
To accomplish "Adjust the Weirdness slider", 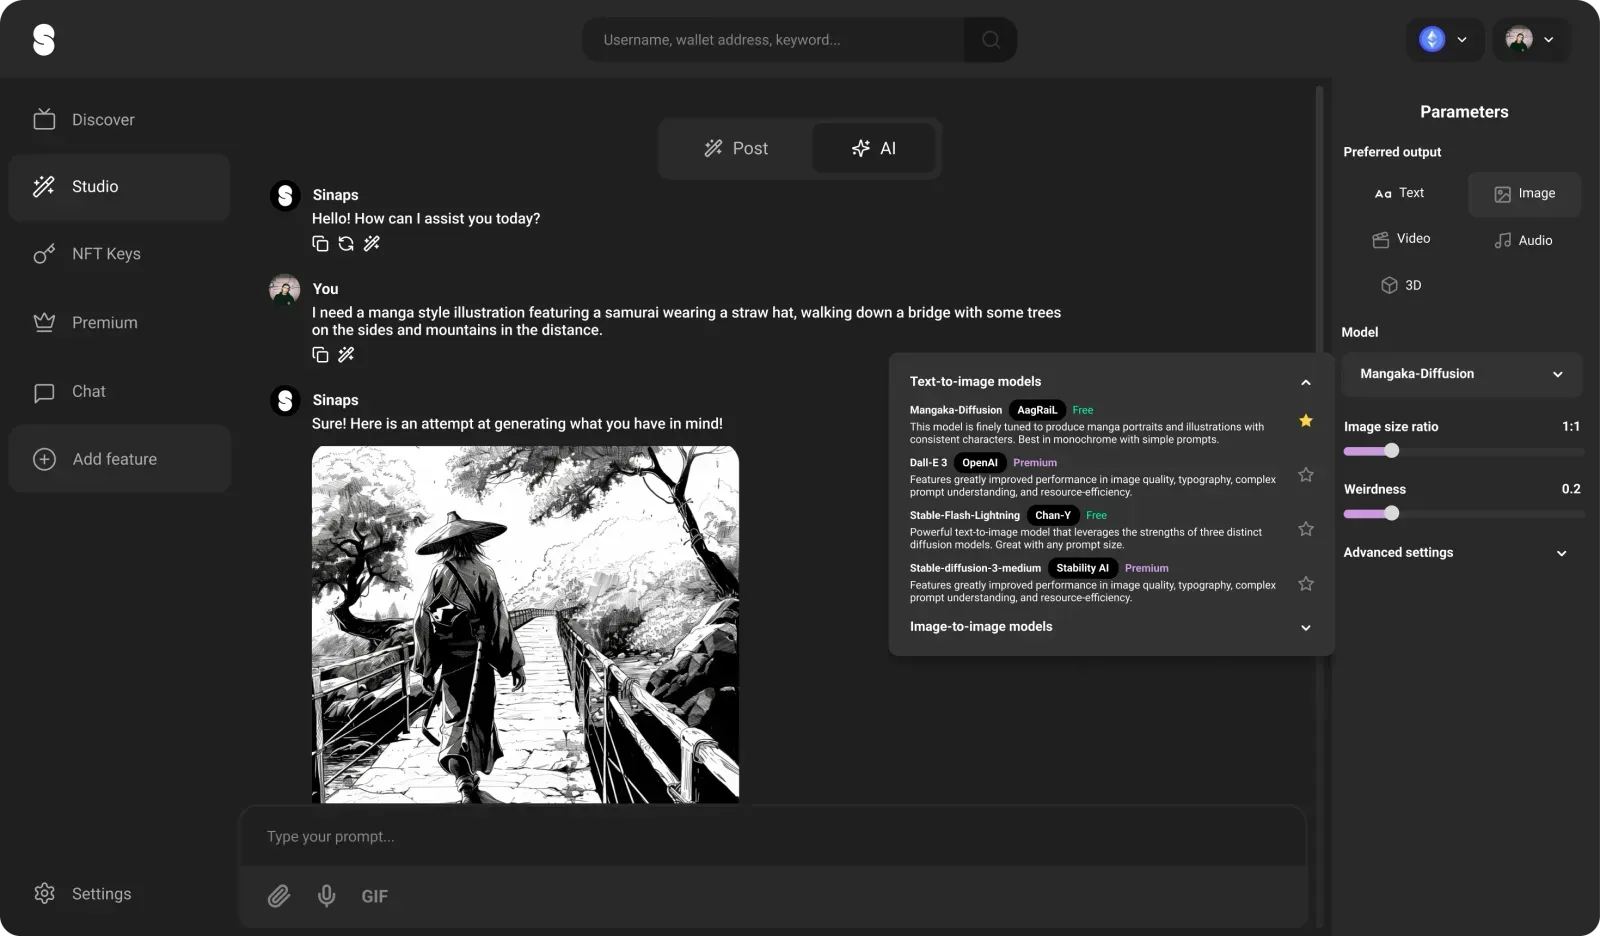I will pos(1390,513).
